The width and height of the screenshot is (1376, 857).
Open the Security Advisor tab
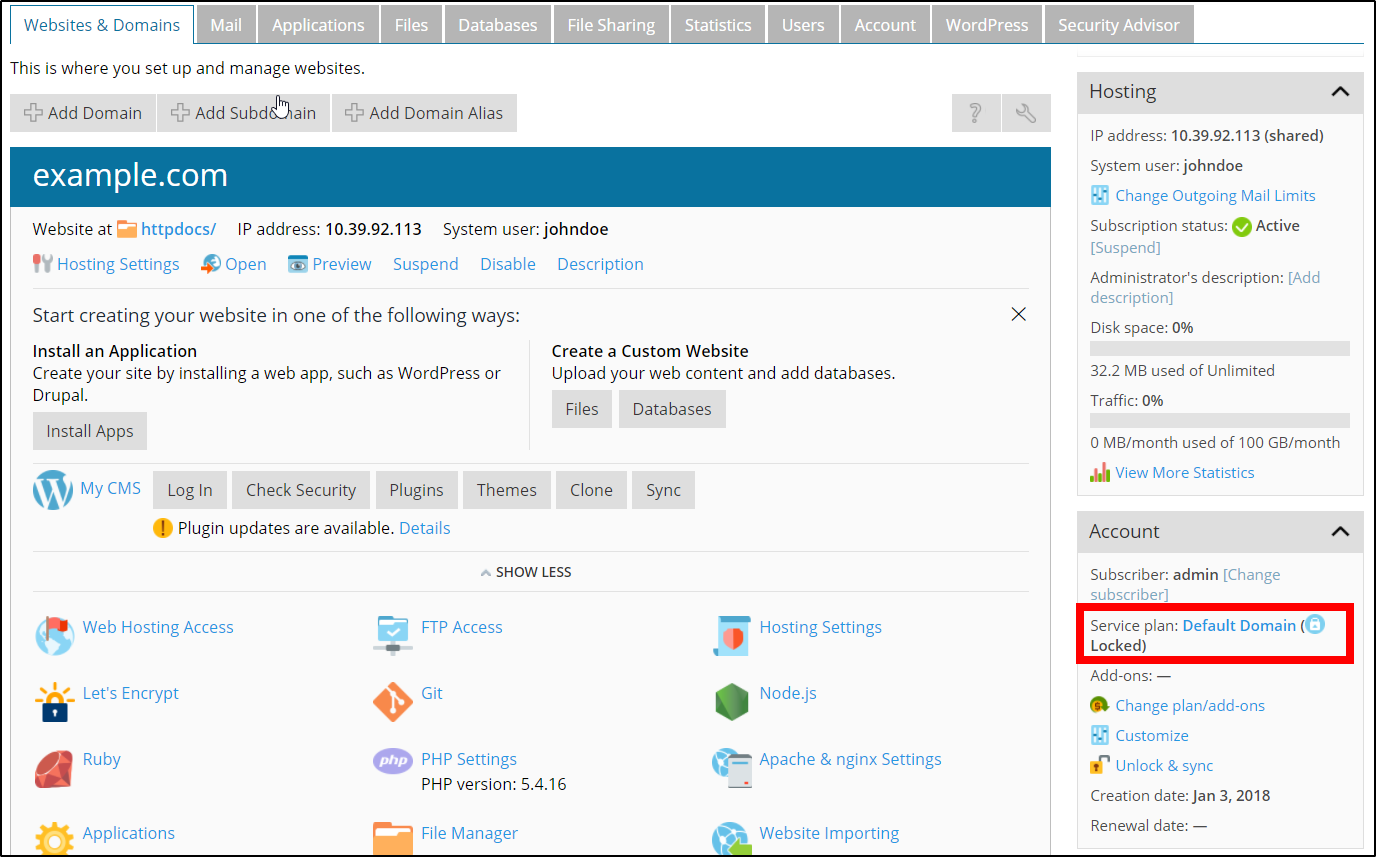click(x=1118, y=25)
